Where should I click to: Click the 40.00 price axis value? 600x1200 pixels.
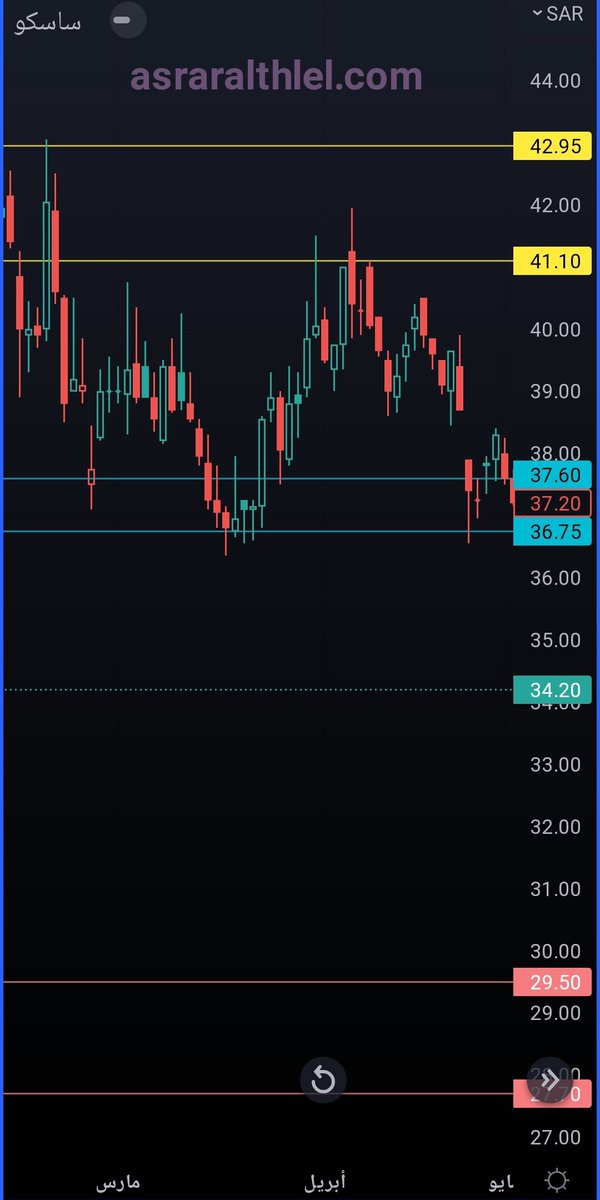(555, 329)
